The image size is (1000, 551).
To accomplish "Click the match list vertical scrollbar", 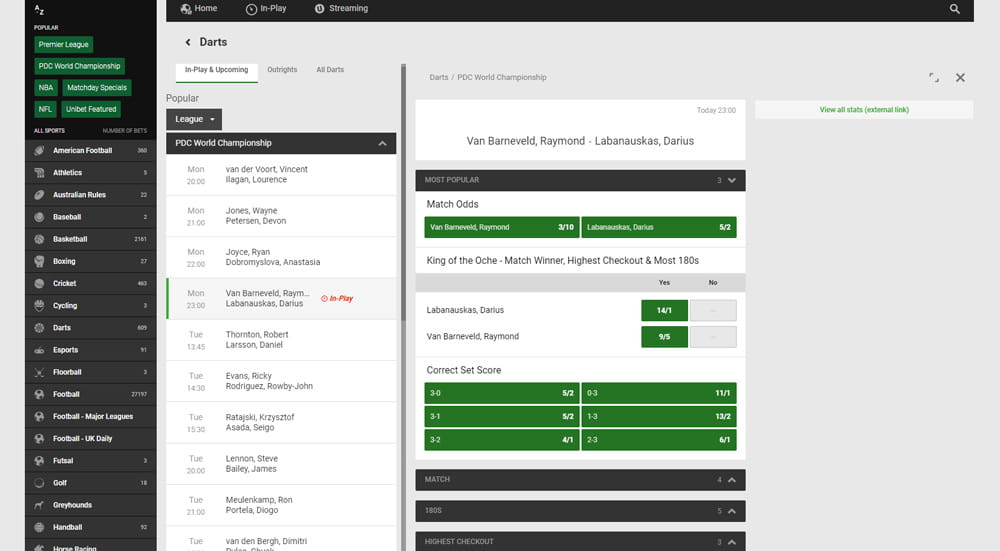I will point(403,191).
